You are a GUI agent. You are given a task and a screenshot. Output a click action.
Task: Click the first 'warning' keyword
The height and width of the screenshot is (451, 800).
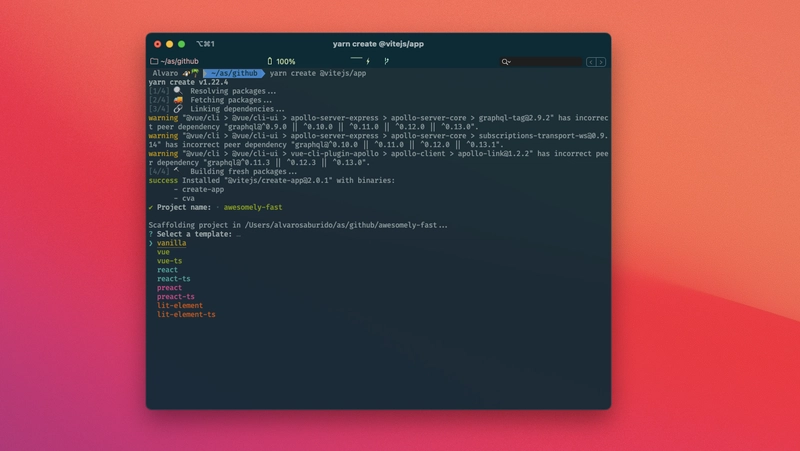click(163, 118)
